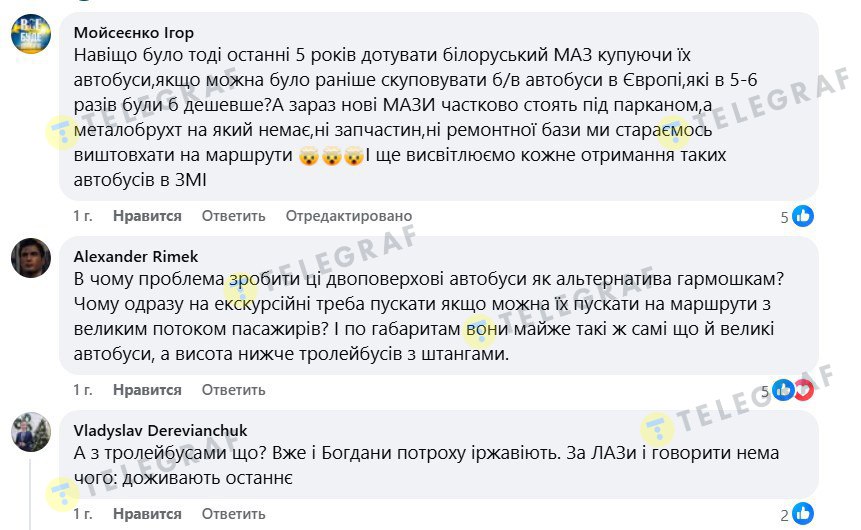The height and width of the screenshot is (530, 861).
Task: Click the 1 г. timestamp under Derevianchuk's comment
Action: pyautogui.click(x=83, y=514)
